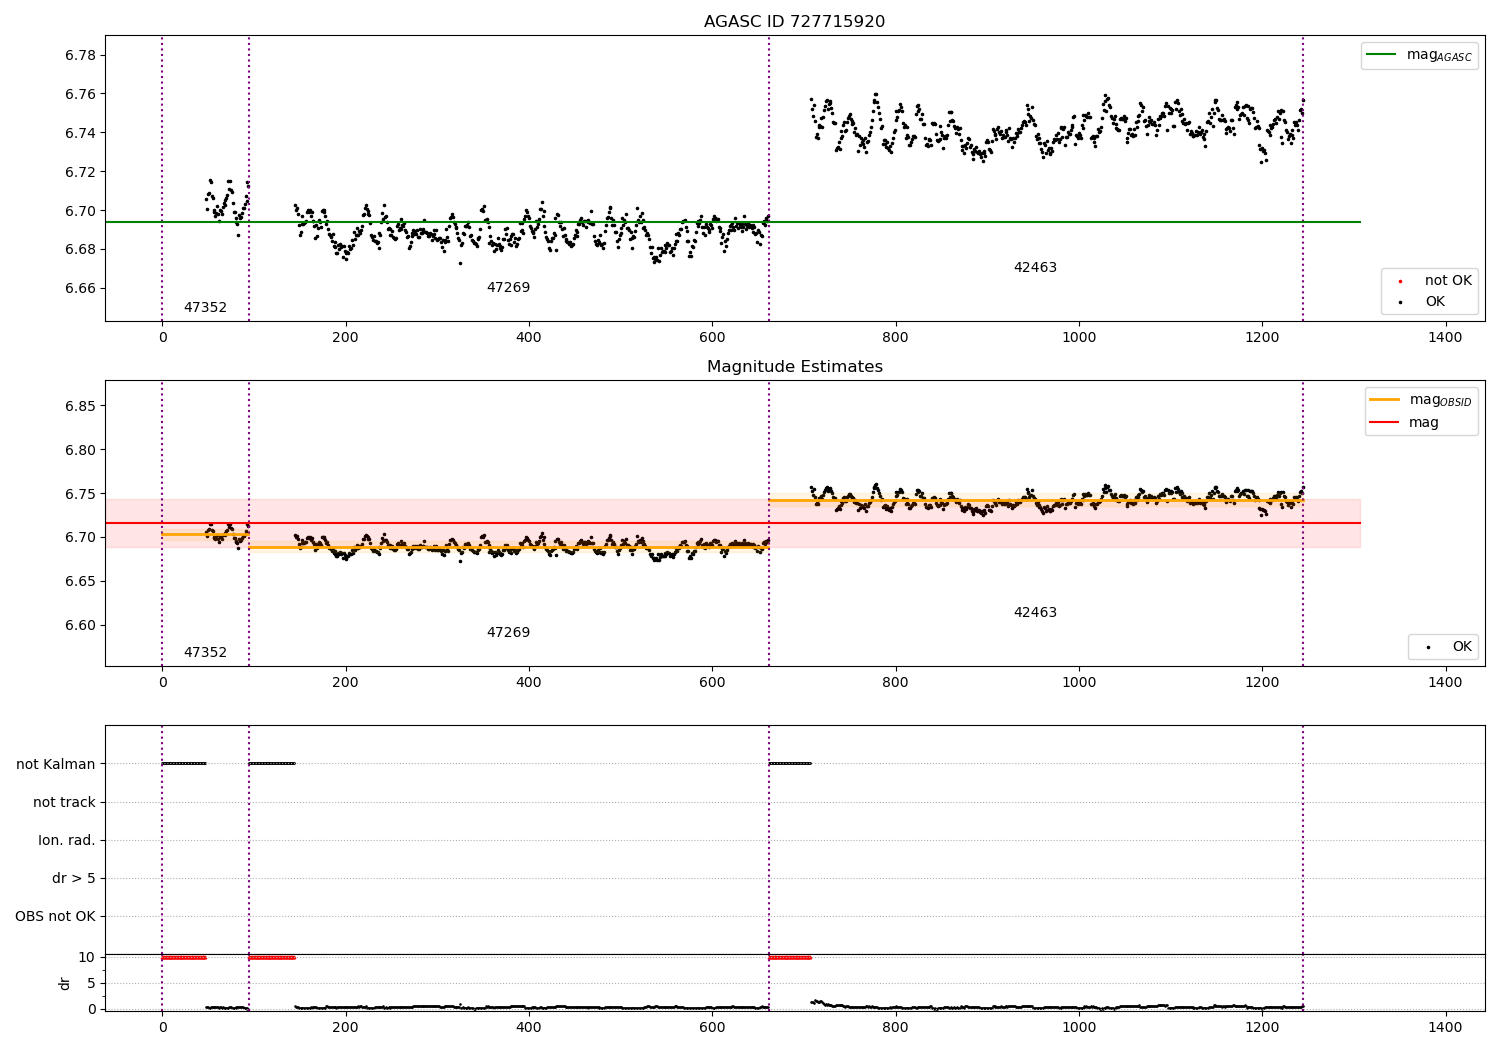Select the "OK" legend entry in the top plot
The width and height of the screenshot is (1500, 1050).
(x=1435, y=301)
